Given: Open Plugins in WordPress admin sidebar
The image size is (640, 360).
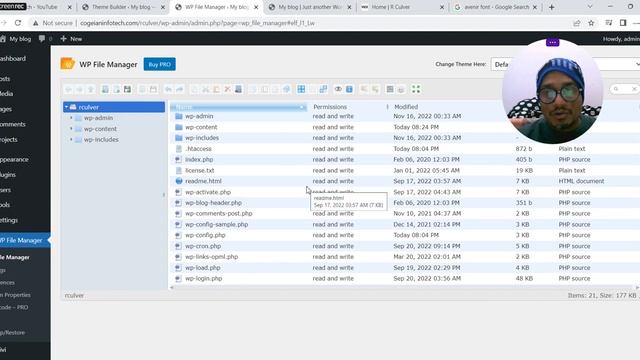Looking at the screenshot, I should point(8,175).
